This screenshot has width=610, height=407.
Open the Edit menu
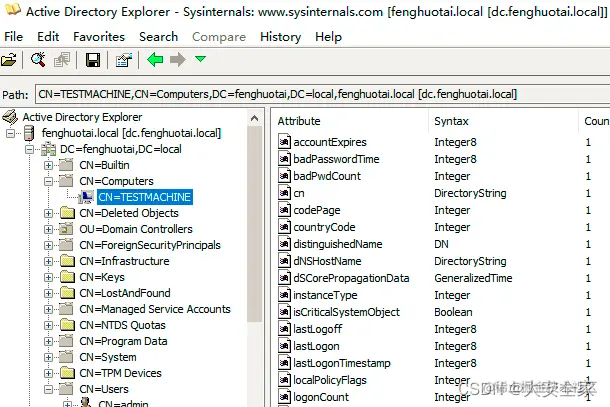pos(48,37)
